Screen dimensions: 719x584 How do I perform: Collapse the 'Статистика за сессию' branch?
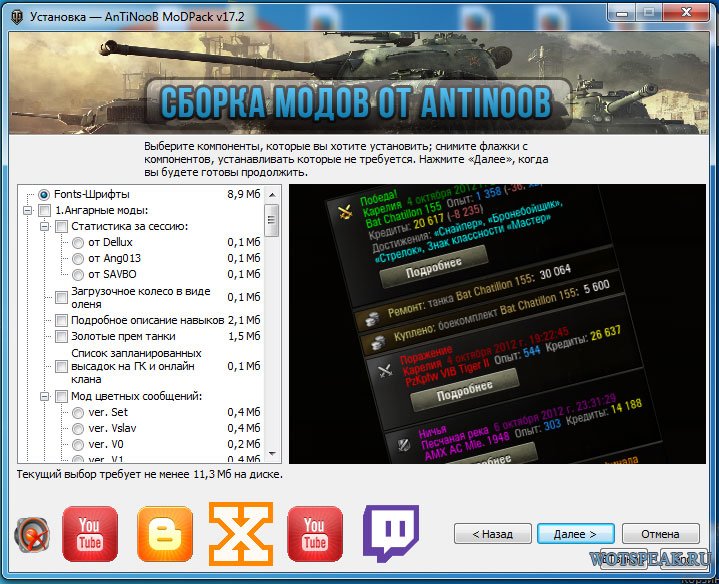[44, 226]
